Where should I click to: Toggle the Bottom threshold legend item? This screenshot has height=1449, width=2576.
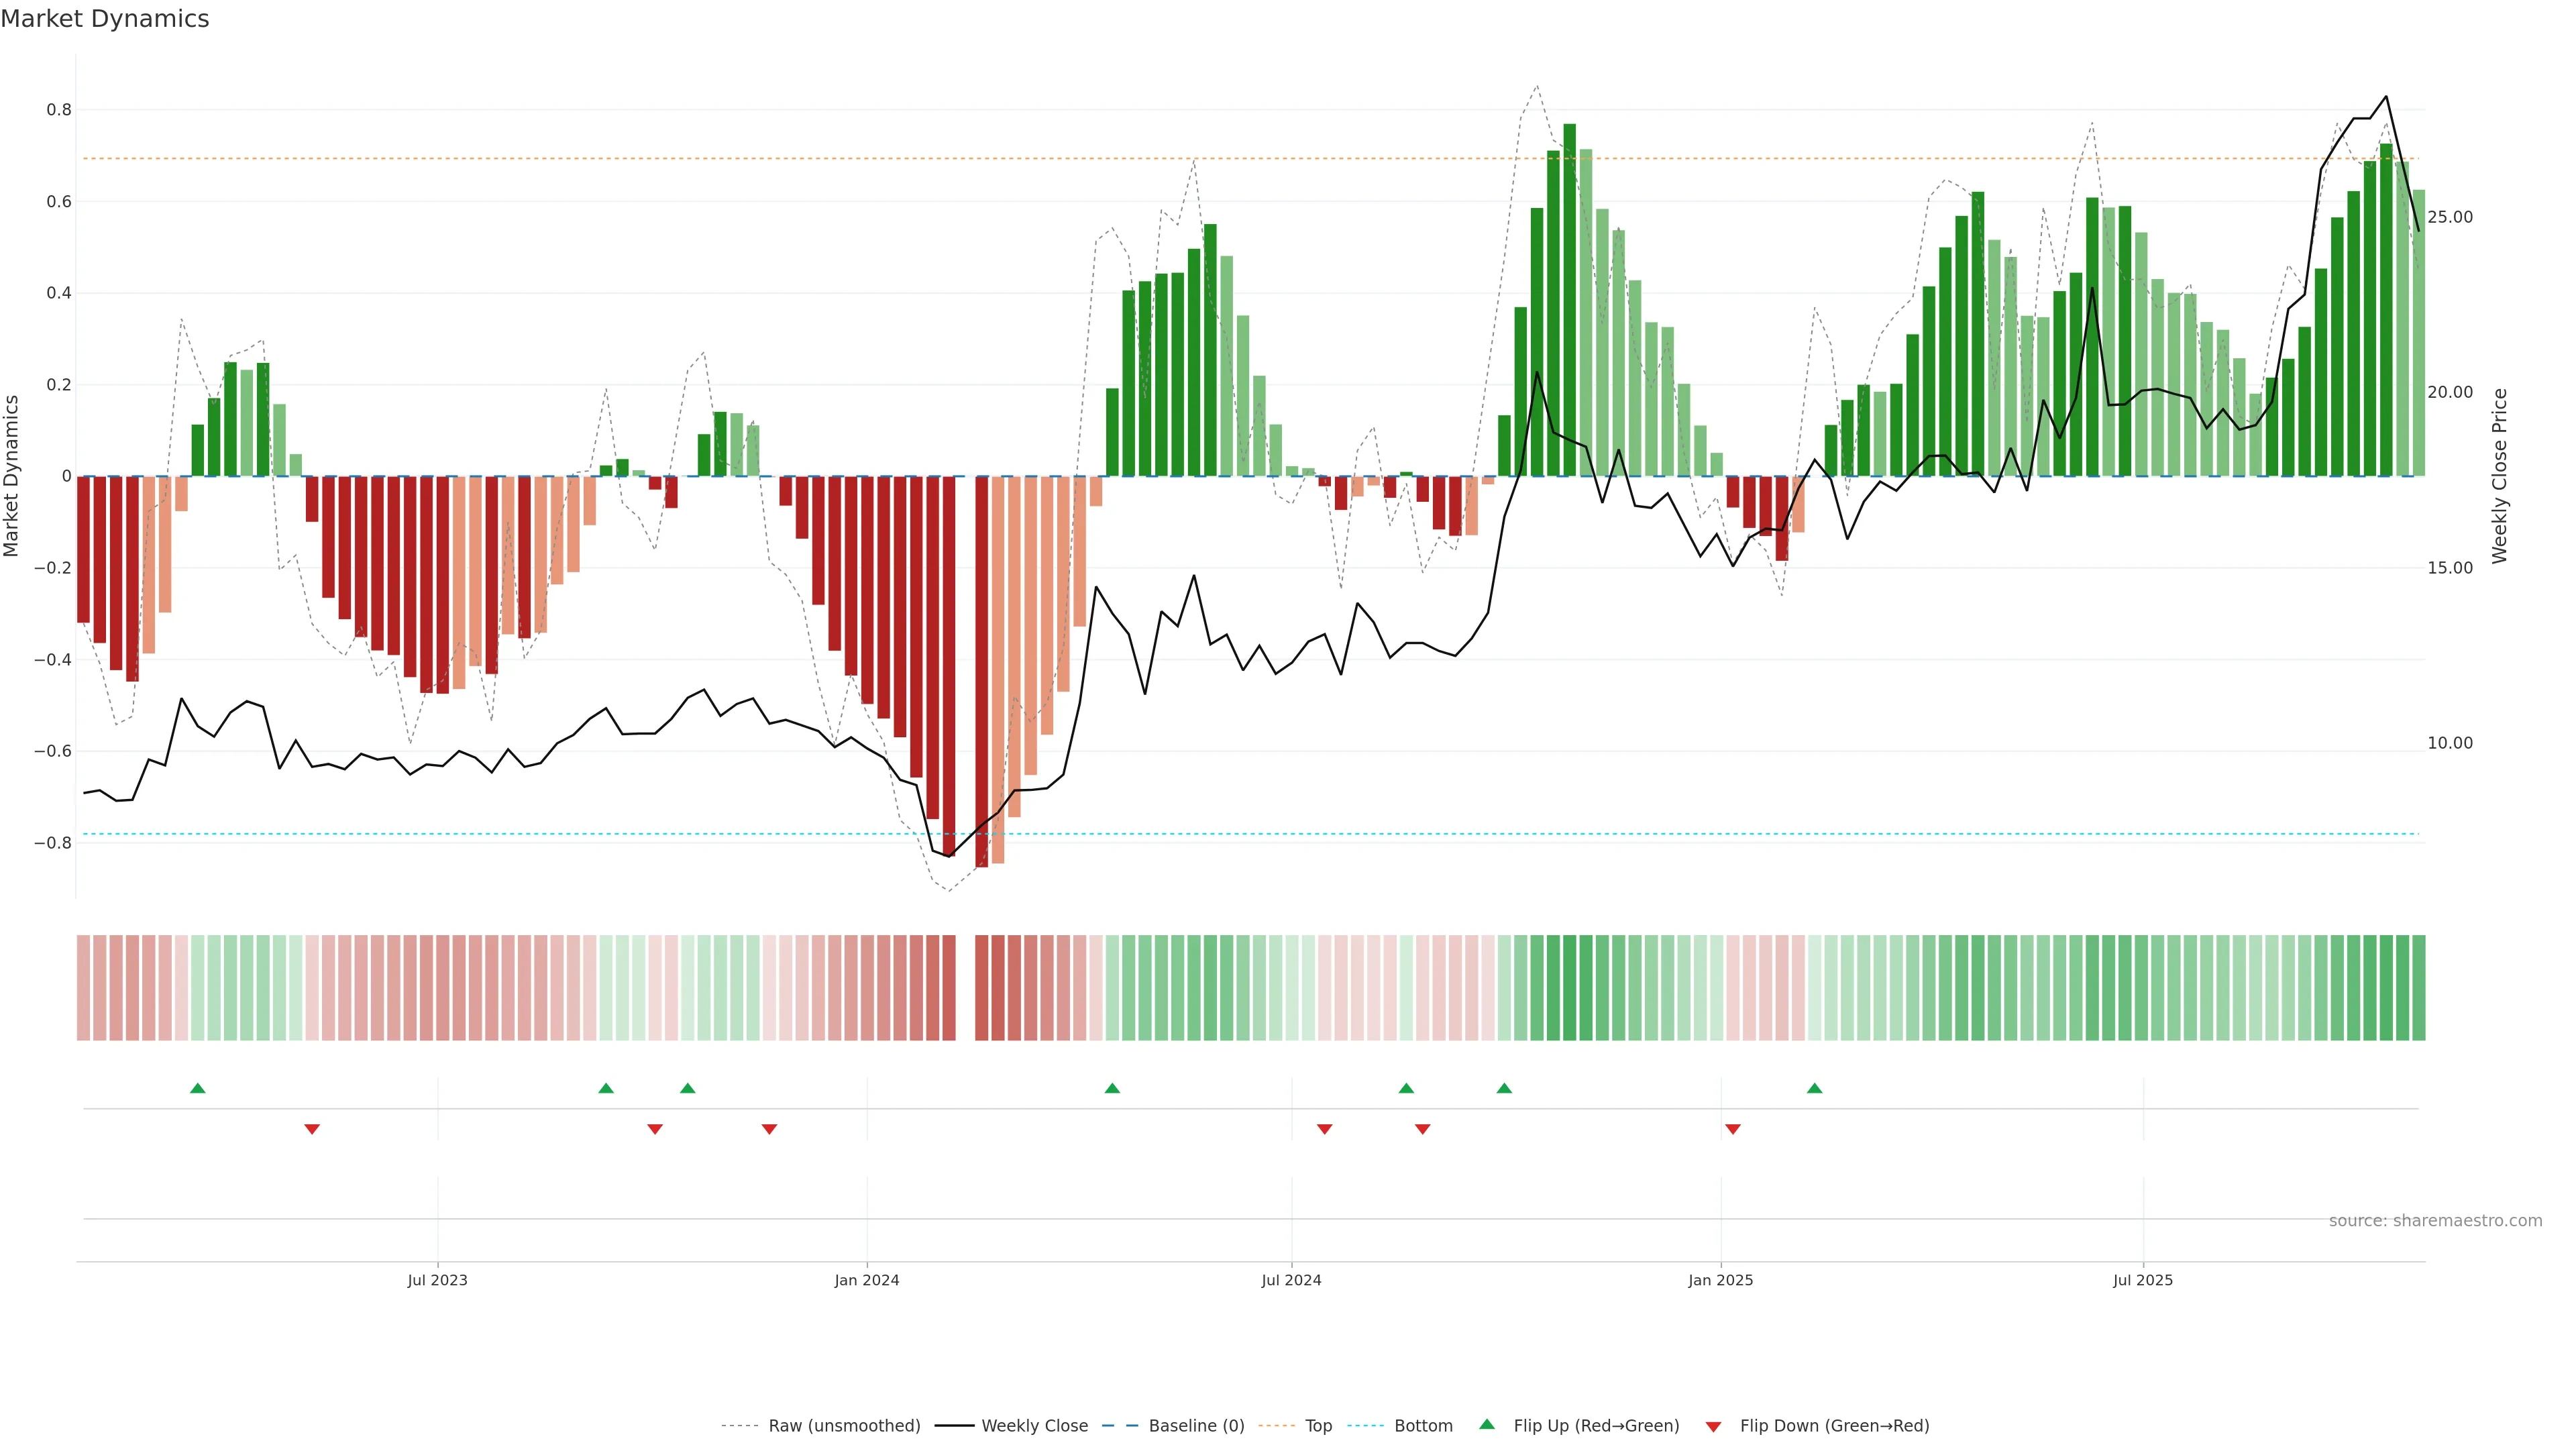click(1423, 1426)
